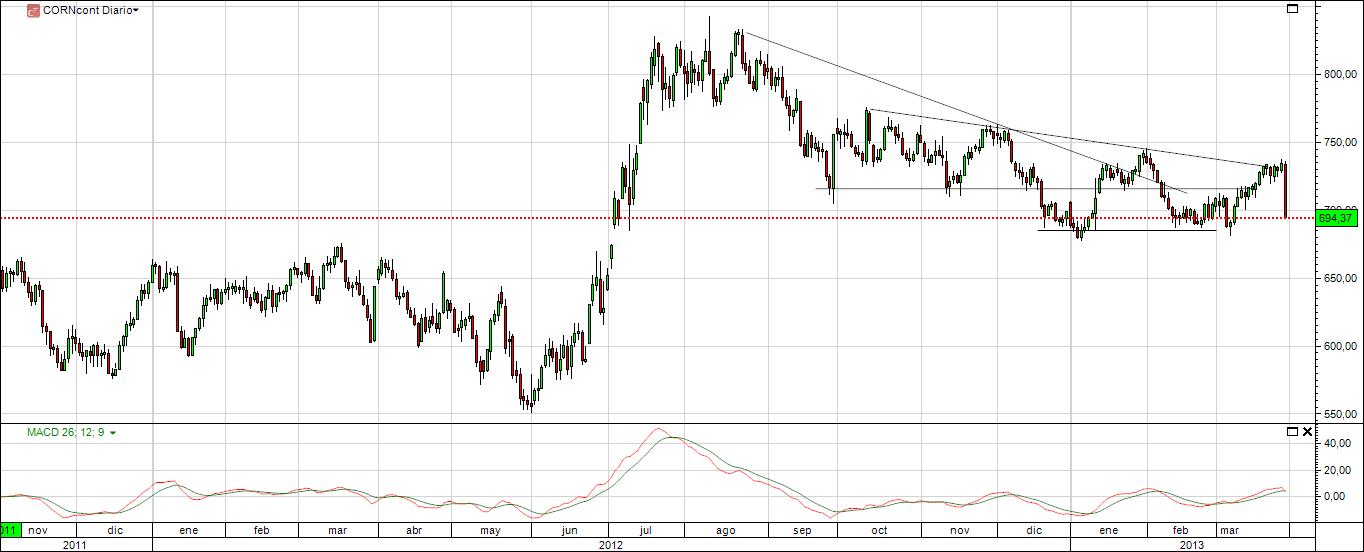Maximize the MACD indicator panel
This screenshot has width=1364, height=552.
tap(1292, 432)
